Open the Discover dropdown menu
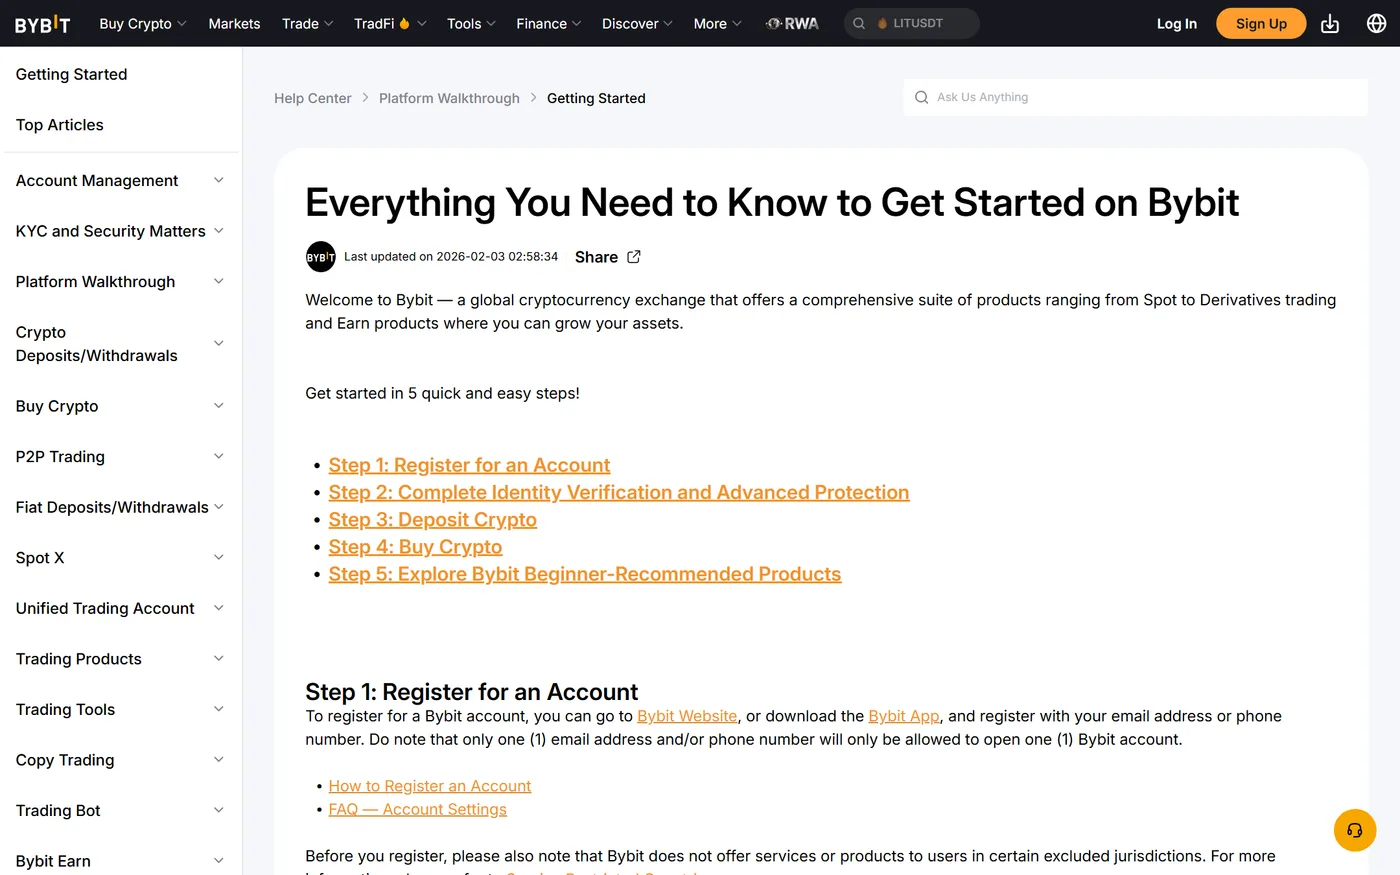The width and height of the screenshot is (1400, 875). pyautogui.click(x=637, y=24)
